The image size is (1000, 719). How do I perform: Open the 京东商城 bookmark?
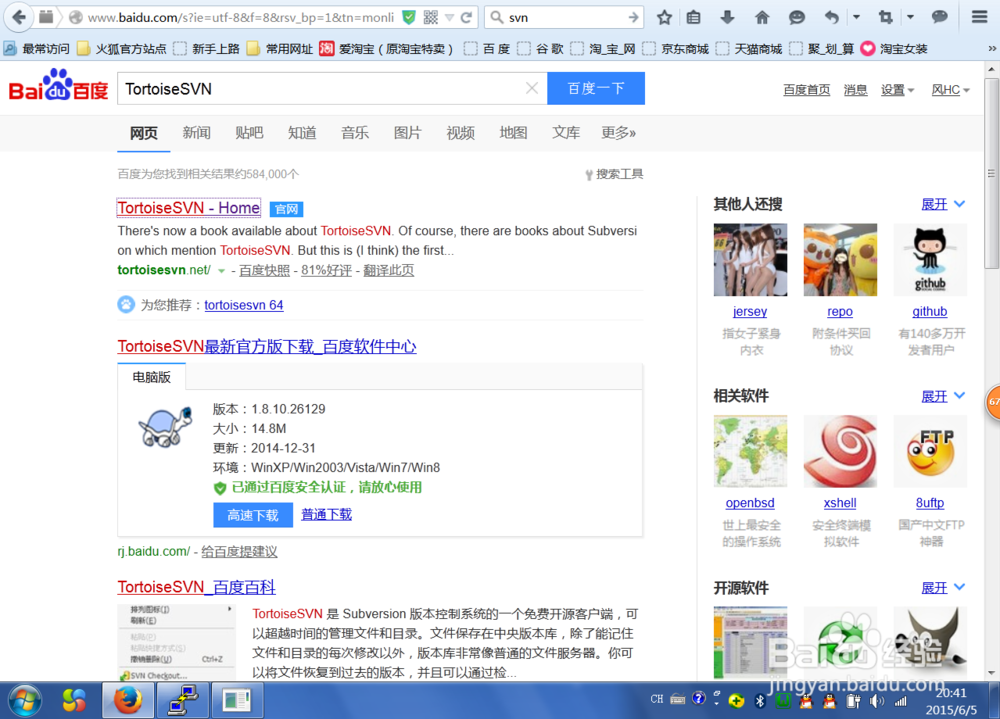tap(677, 48)
